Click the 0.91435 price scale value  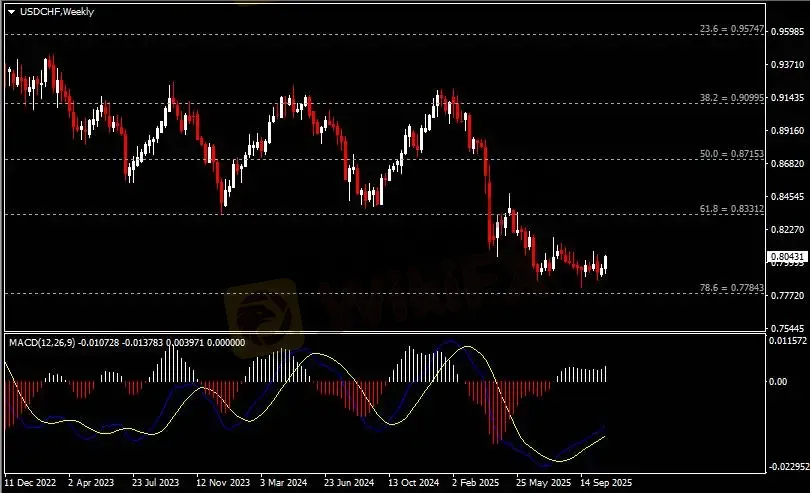coord(787,98)
